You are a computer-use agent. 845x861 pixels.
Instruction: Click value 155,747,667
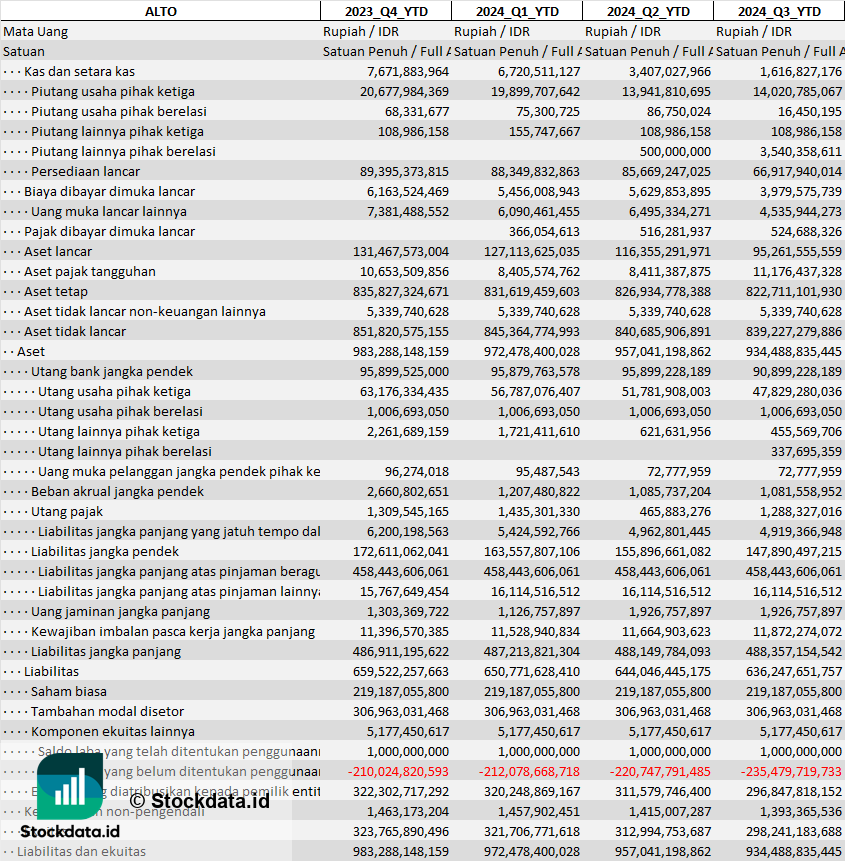544,131
